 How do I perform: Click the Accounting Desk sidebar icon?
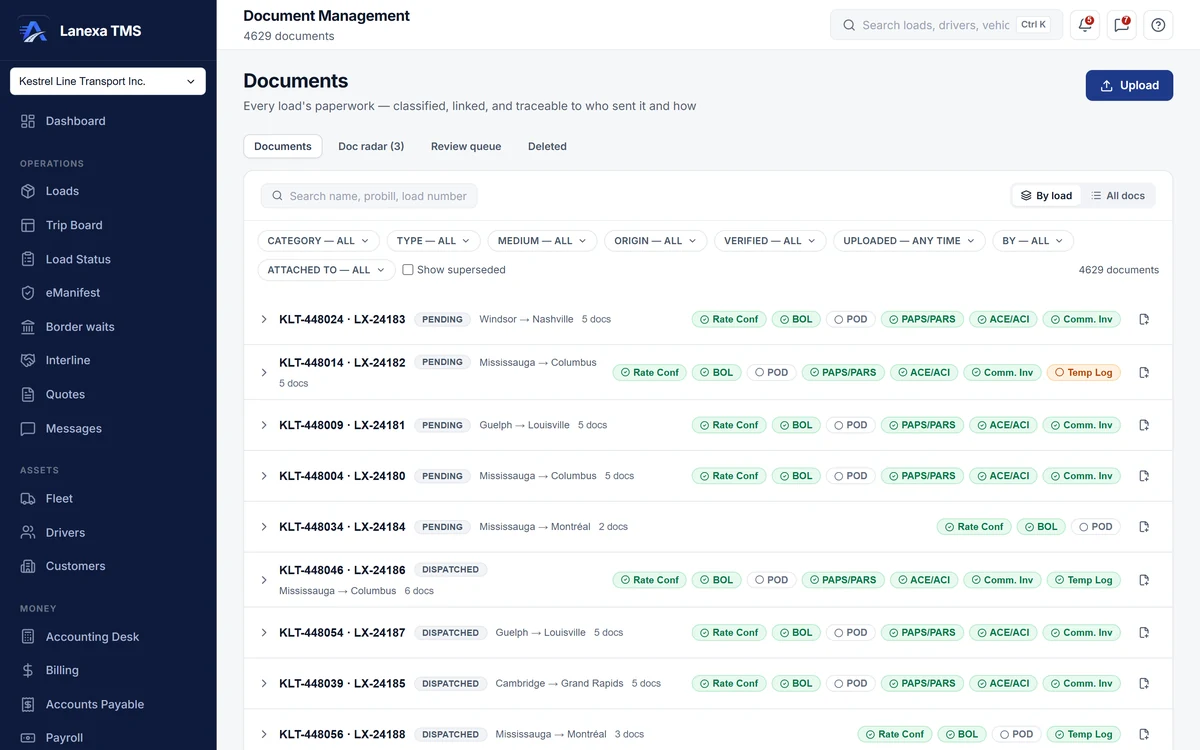pyautogui.click(x=28, y=636)
